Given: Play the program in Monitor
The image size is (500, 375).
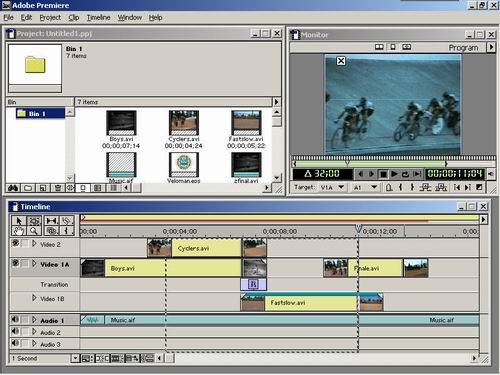Looking at the screenshot, I should (x=394, y=174).
